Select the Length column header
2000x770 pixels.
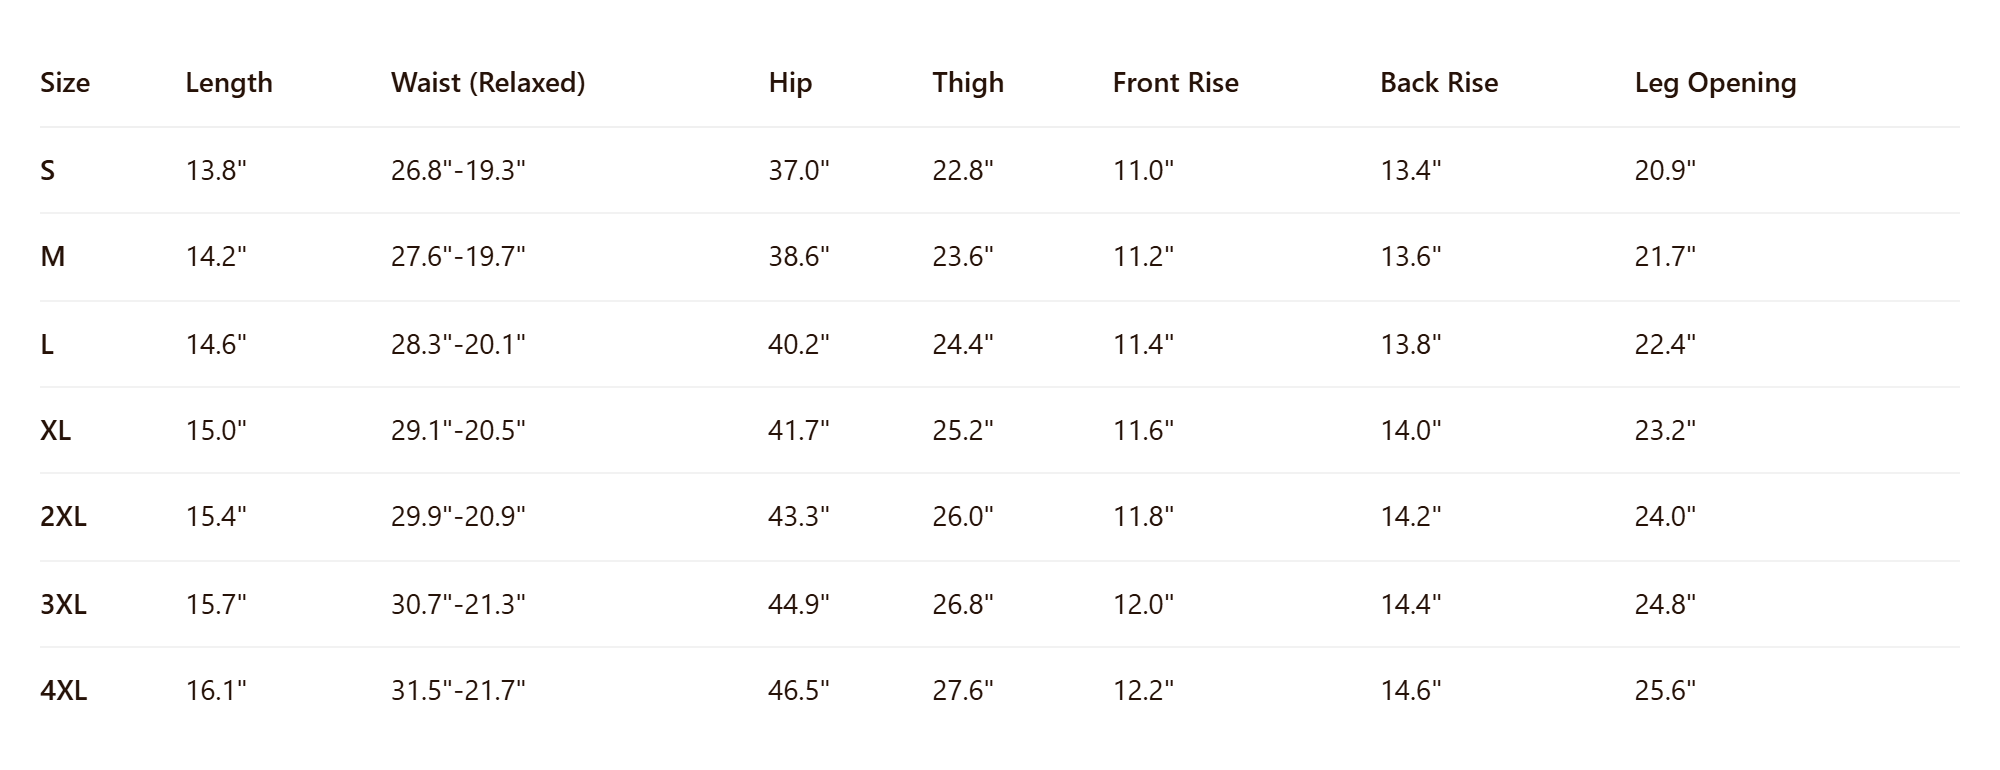229,83
